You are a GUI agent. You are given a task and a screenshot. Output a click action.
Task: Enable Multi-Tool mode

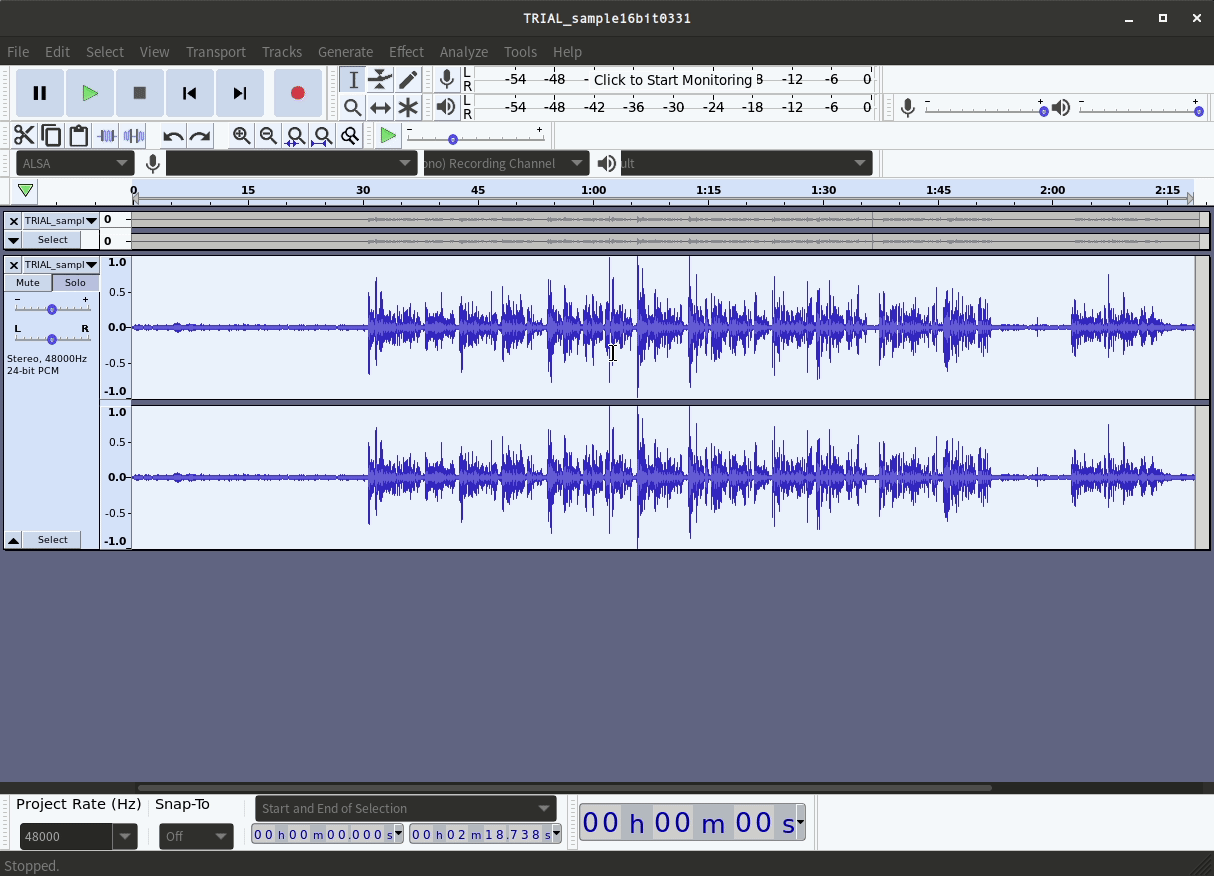pyautogui.click(x=409, y=107)
